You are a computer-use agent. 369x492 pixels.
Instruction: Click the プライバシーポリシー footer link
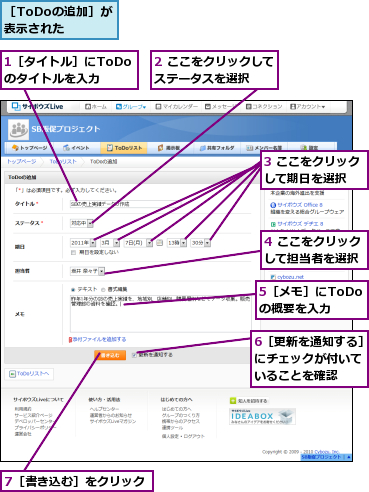coord(35,428)
